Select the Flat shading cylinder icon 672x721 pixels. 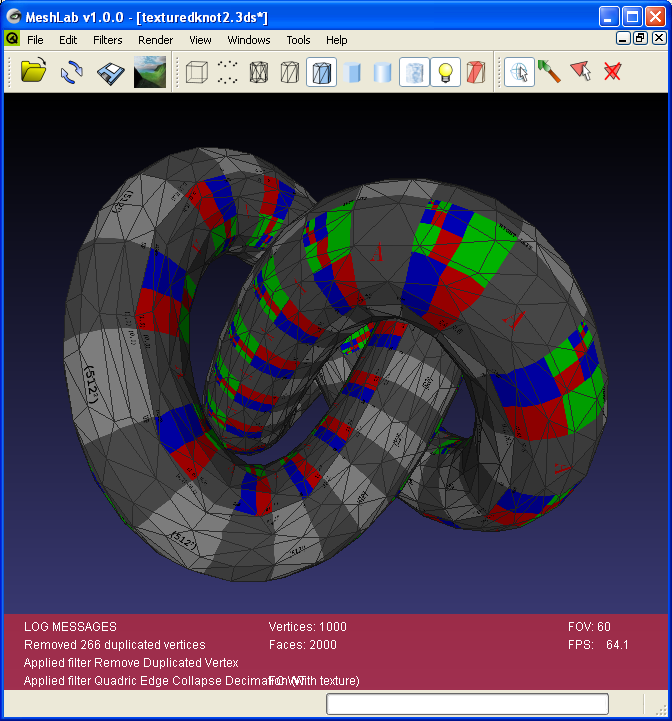(x=352, y=72)
